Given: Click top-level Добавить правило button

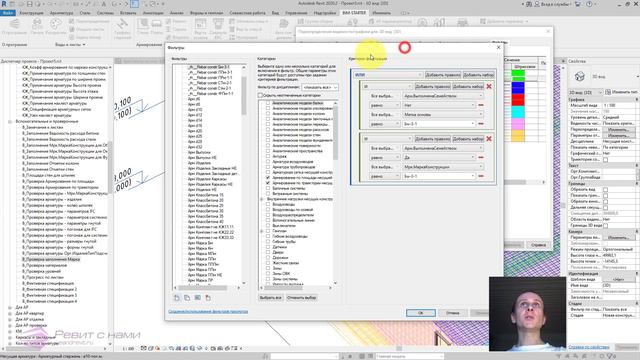Looking at the screenshot, I should [443, 75].
